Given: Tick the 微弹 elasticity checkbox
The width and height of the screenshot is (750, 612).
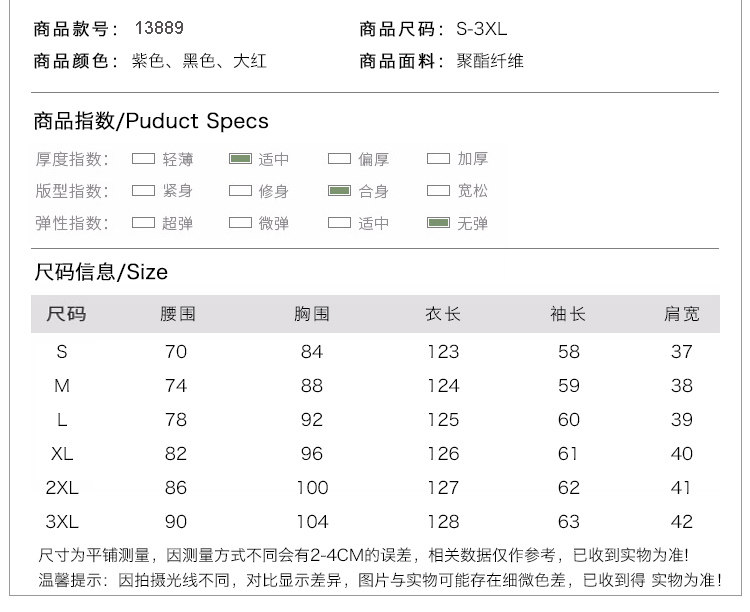Looking at the screenshot, I should [240, 223].
